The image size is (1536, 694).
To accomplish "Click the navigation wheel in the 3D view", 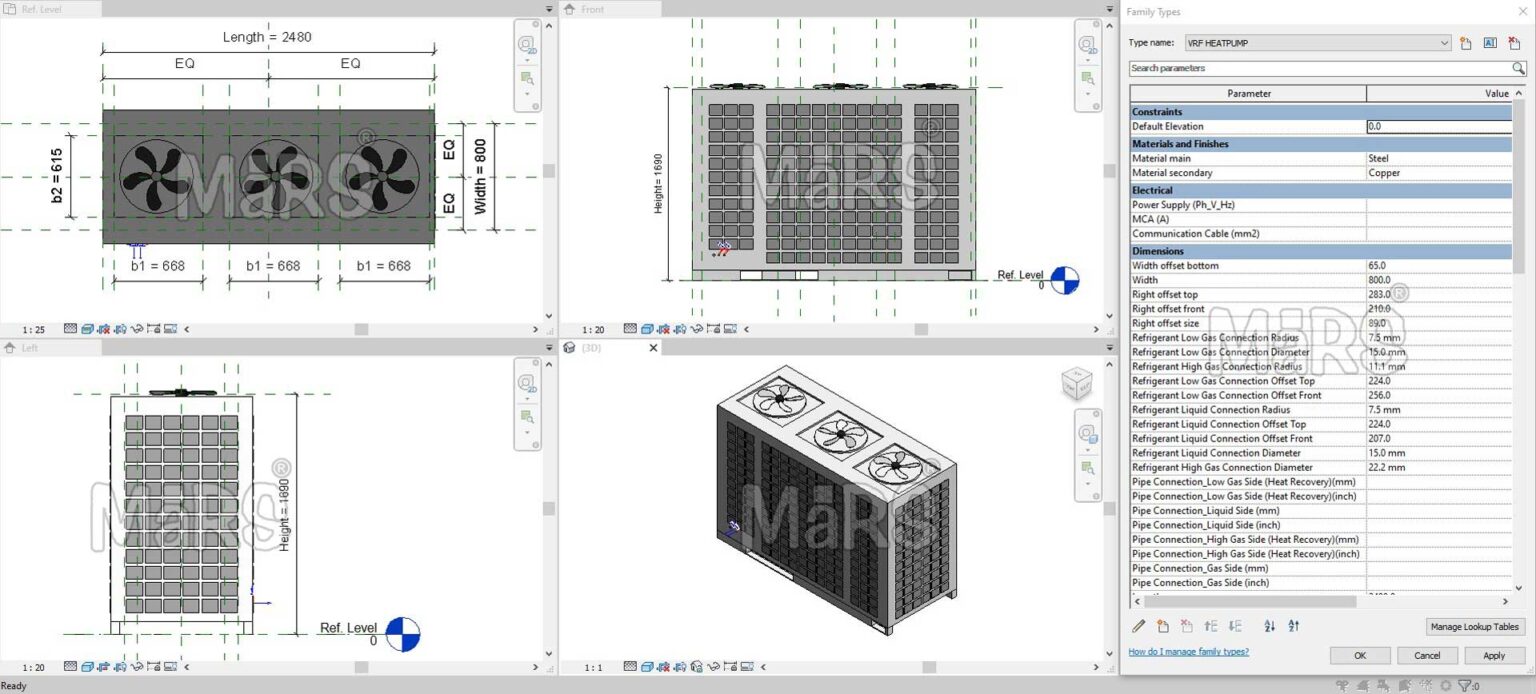I will coord(1086,433).
